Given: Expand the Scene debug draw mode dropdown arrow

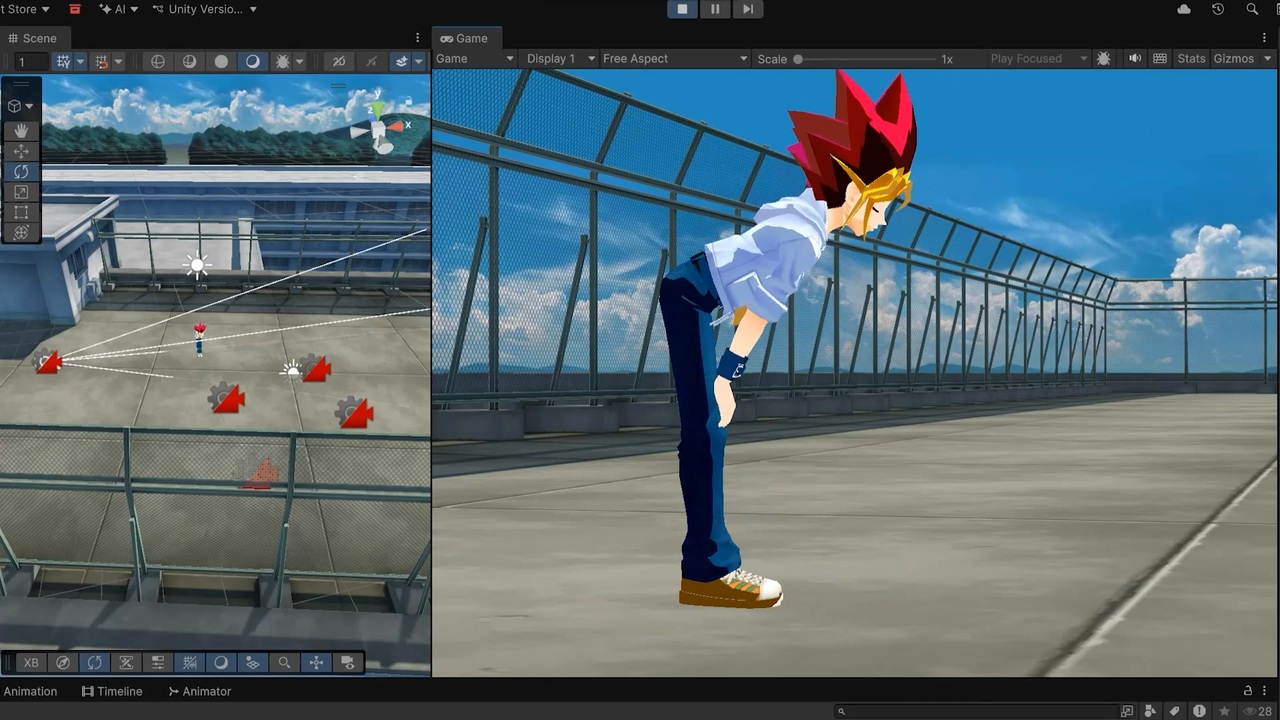Looking at the screenshot, I should click(x=301, y=61).
